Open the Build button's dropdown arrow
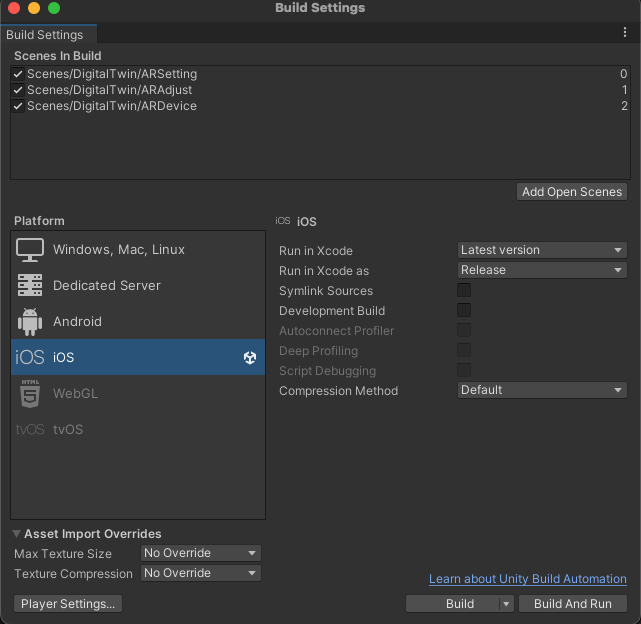This screenshot has width=641, height=624. pyautogui.click(x=506, y=604)
